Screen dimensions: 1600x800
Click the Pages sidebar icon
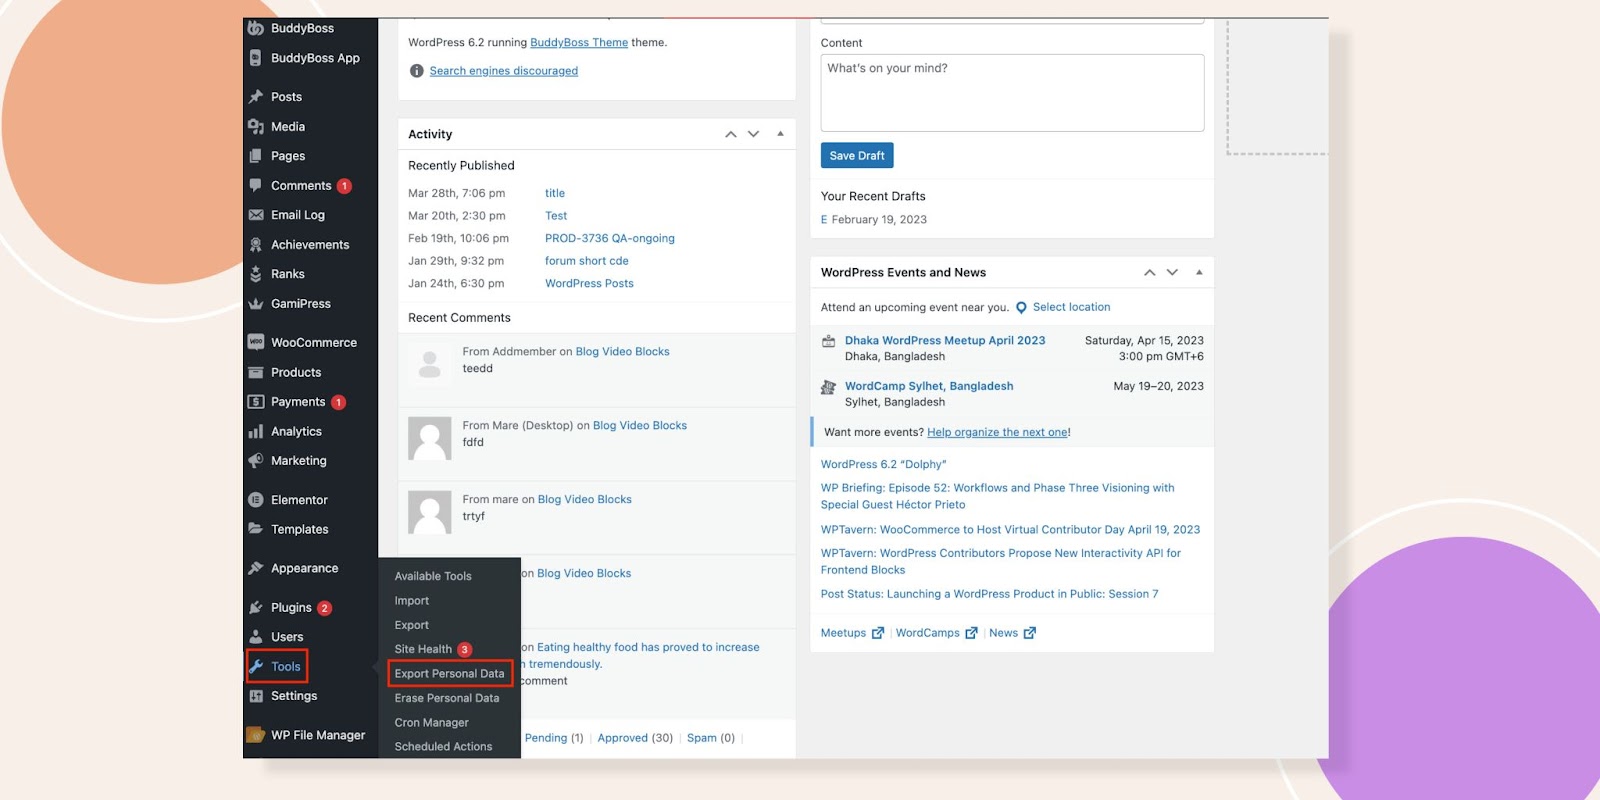pyautogui.click(x=256, y=156)
